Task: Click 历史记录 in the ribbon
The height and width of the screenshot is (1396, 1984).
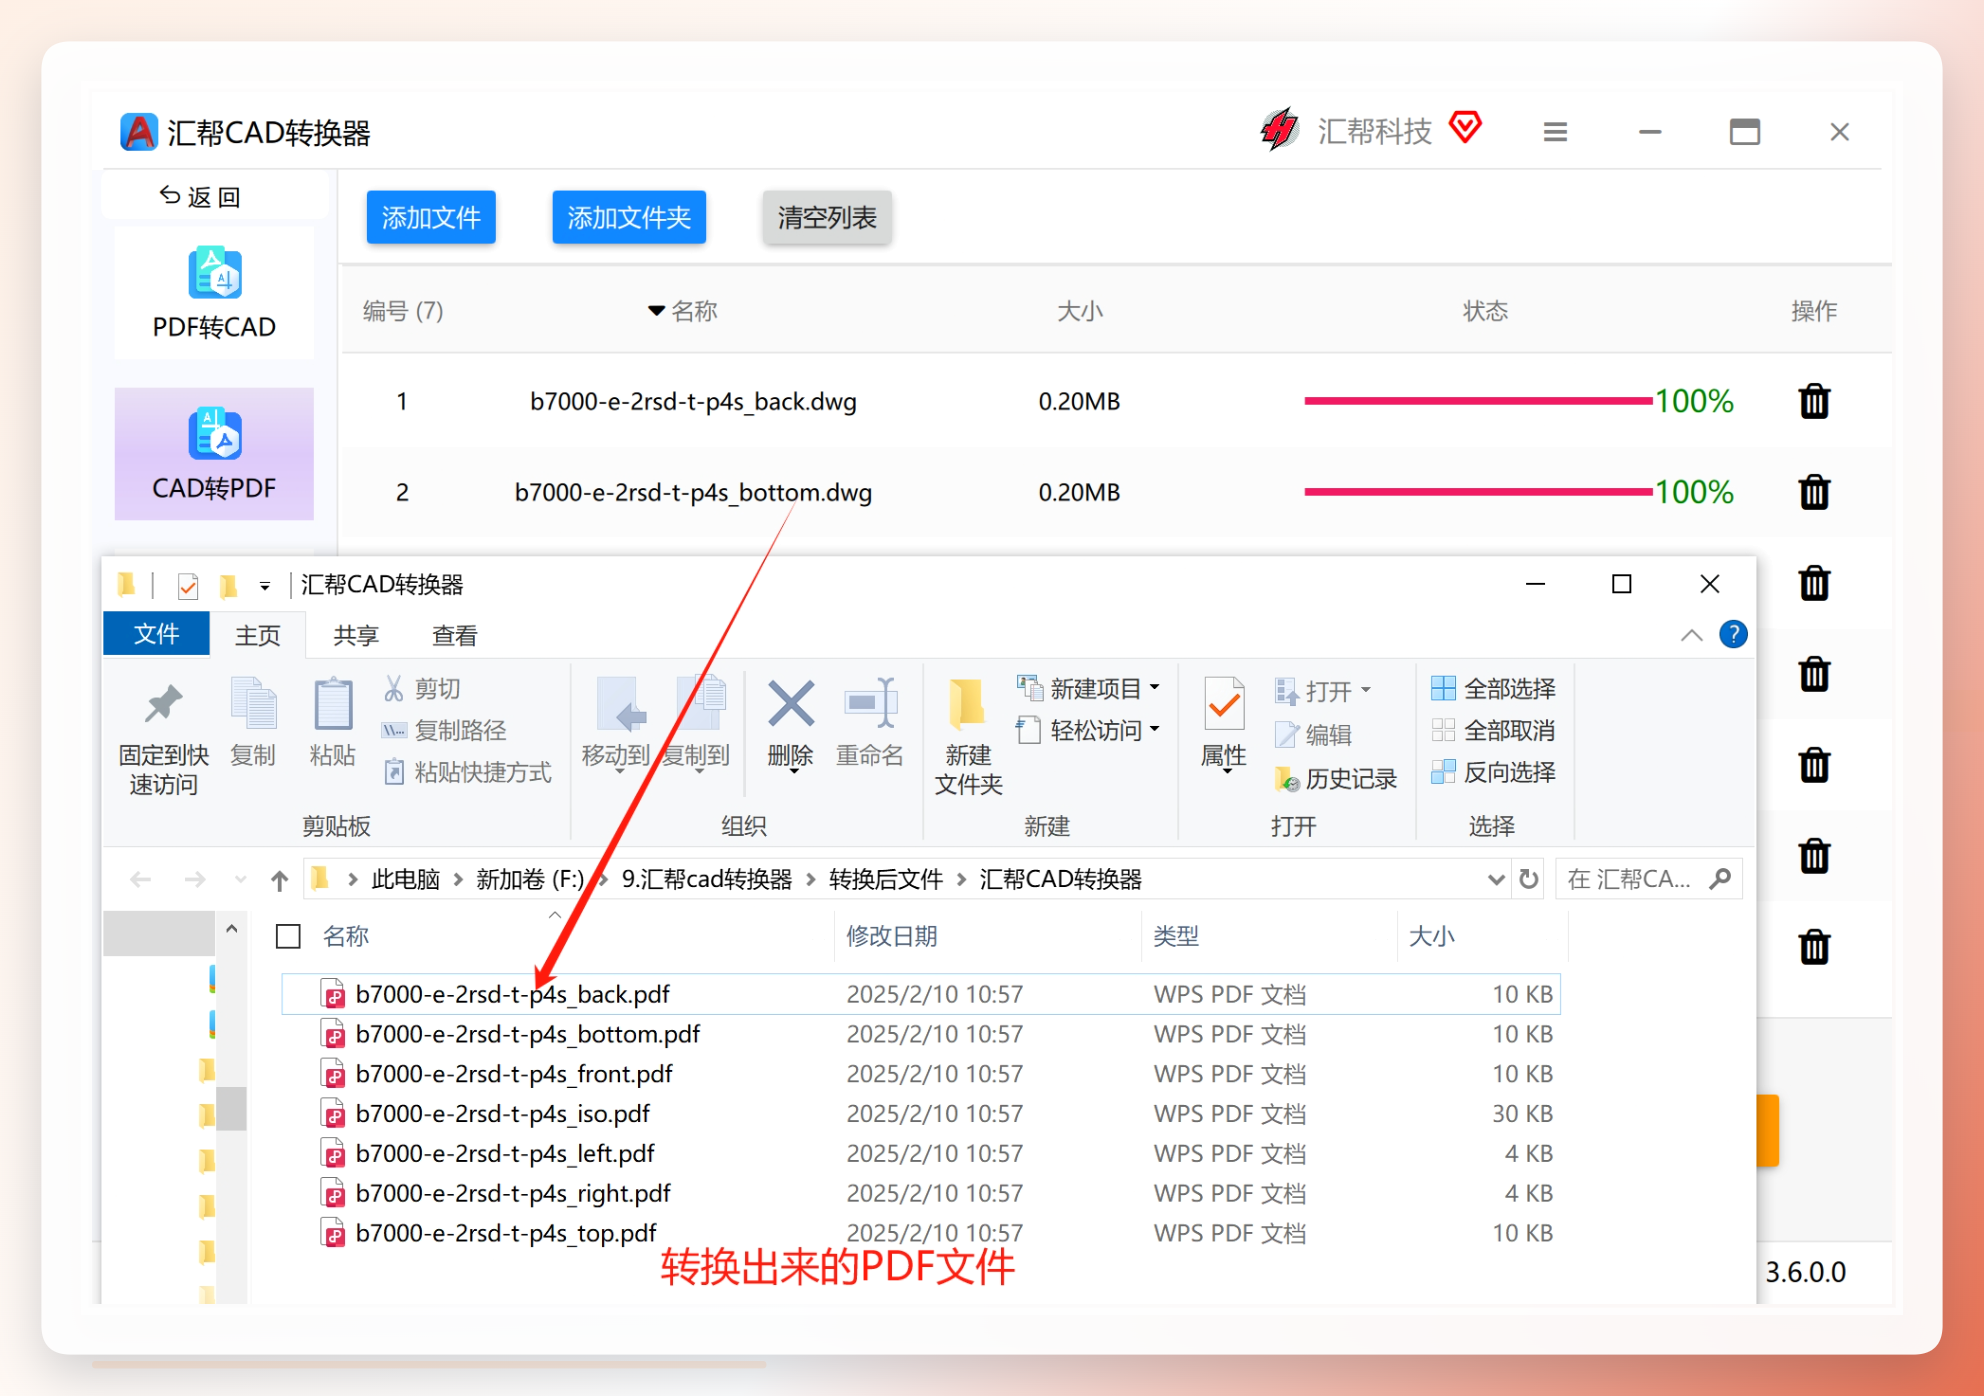Action: (1336, 778)
